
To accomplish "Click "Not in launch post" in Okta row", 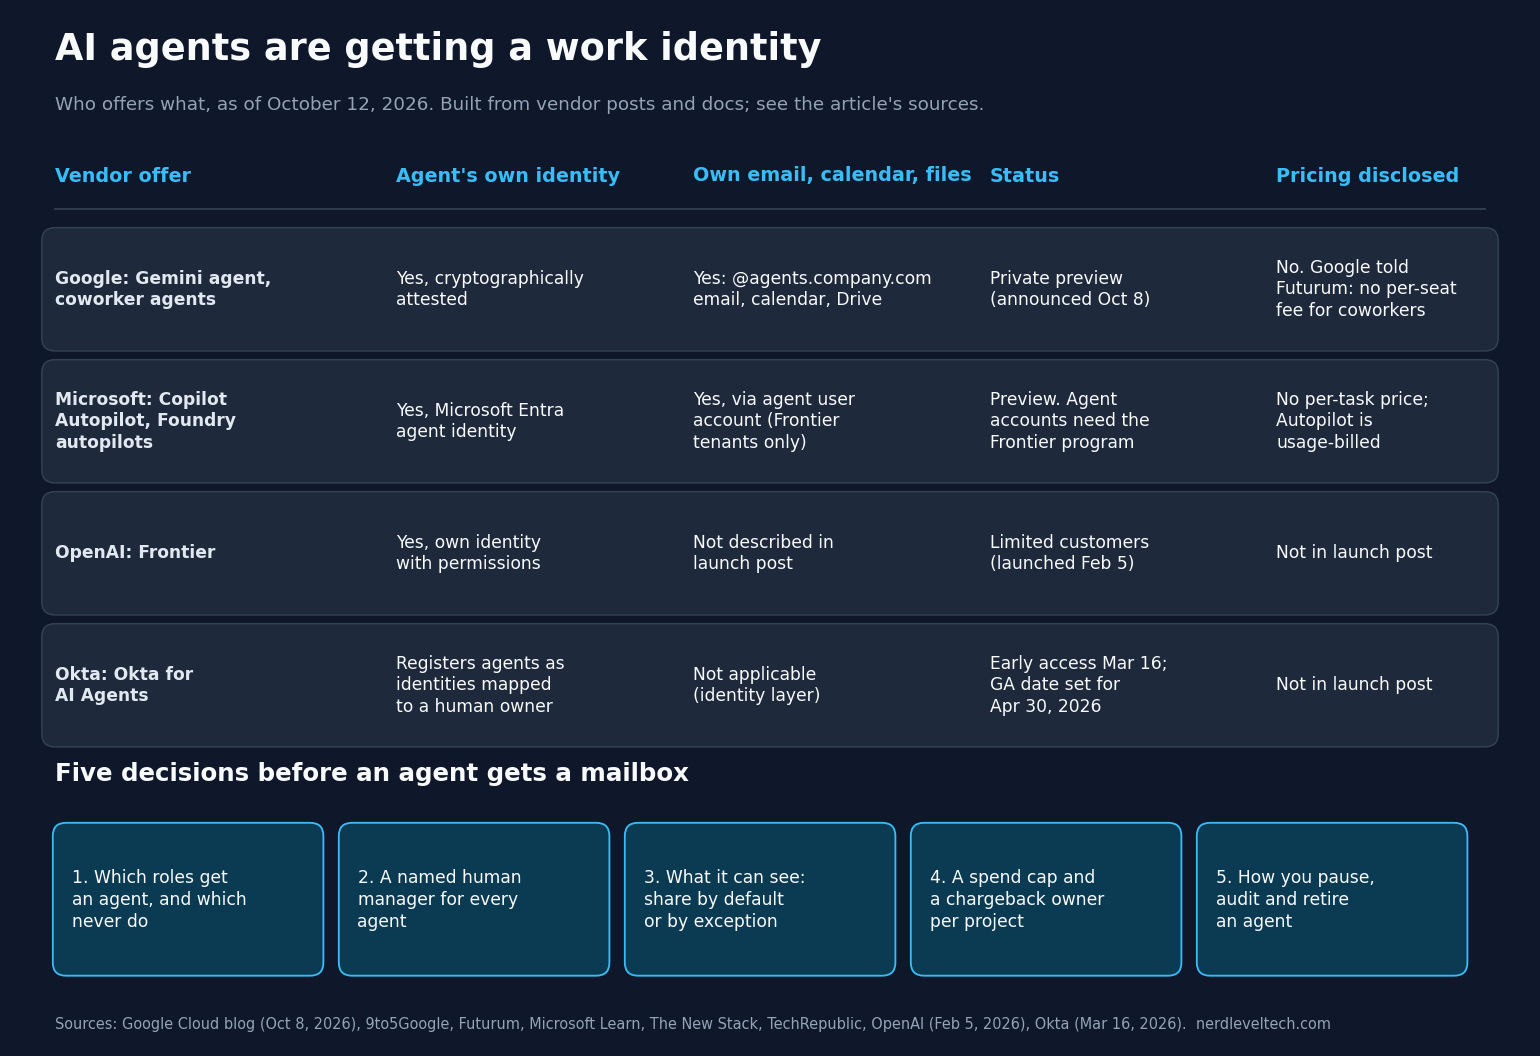I will click(x=1354, y=685).
